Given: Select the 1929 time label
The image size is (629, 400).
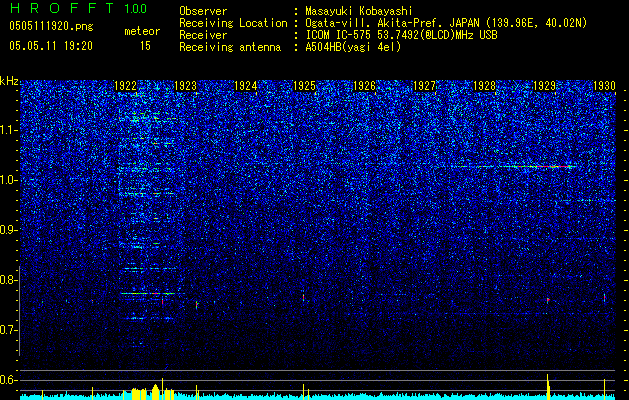Looking at the screenshot, I should click(544, 86).
